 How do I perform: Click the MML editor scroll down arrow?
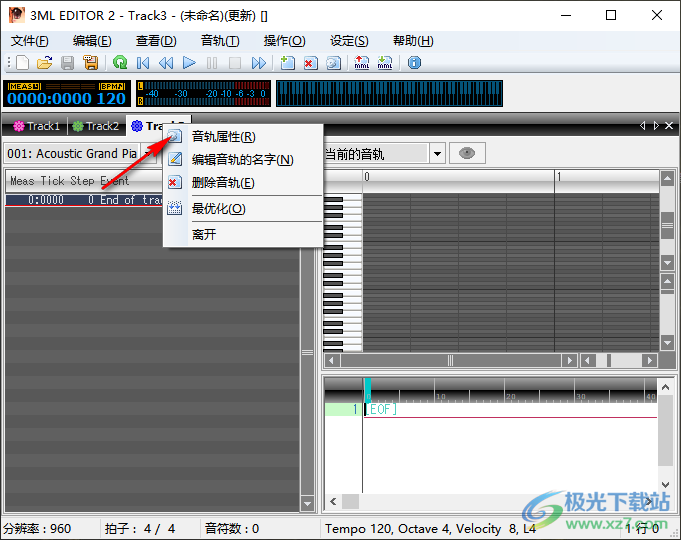(665, 484)
